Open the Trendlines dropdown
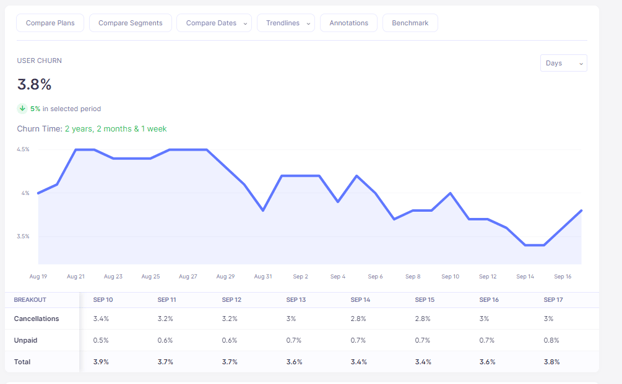 coord(286,23)
